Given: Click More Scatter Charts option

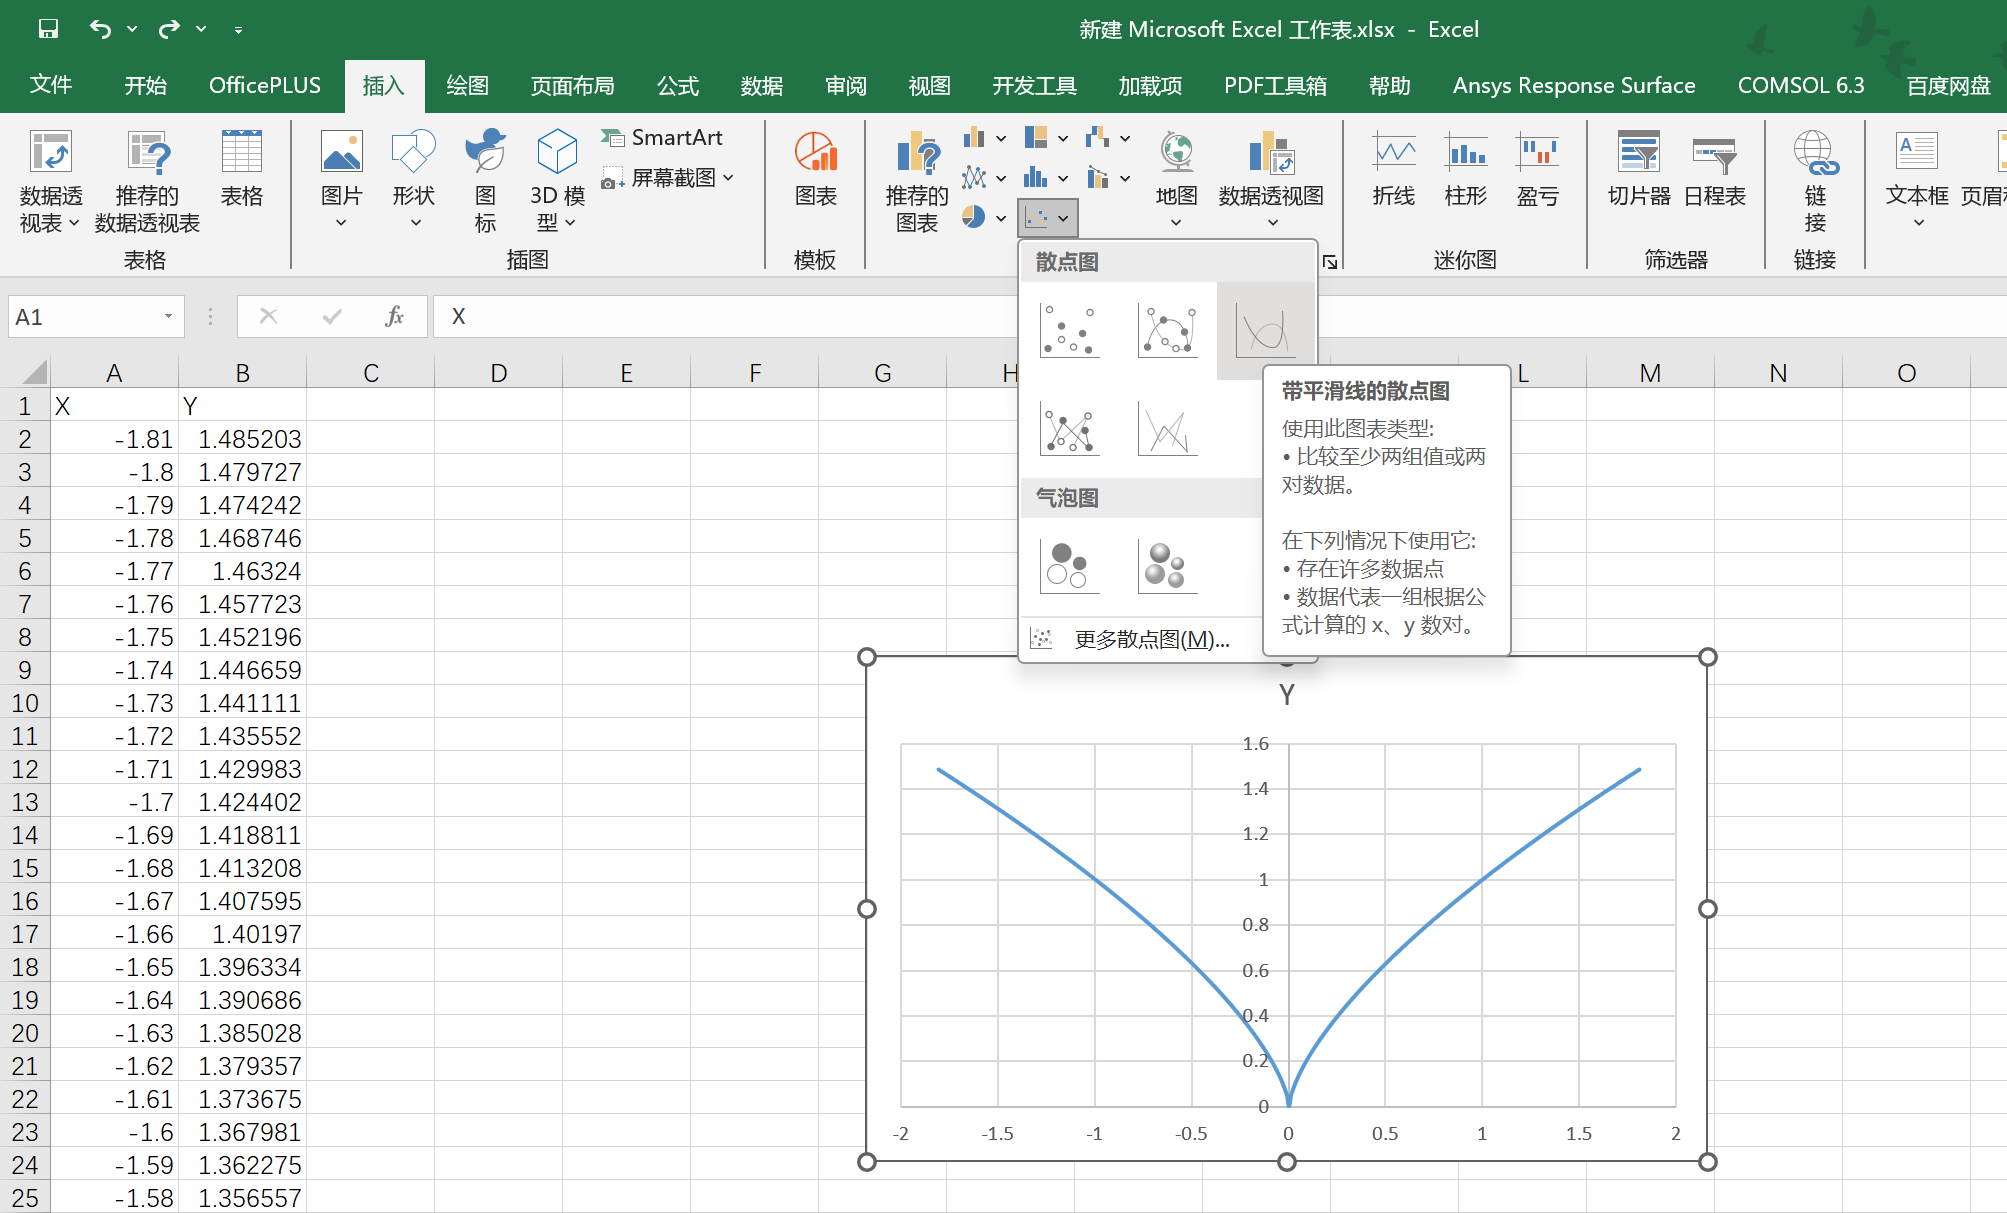Looking at the screenshot, I should (x=1150, y=640).
